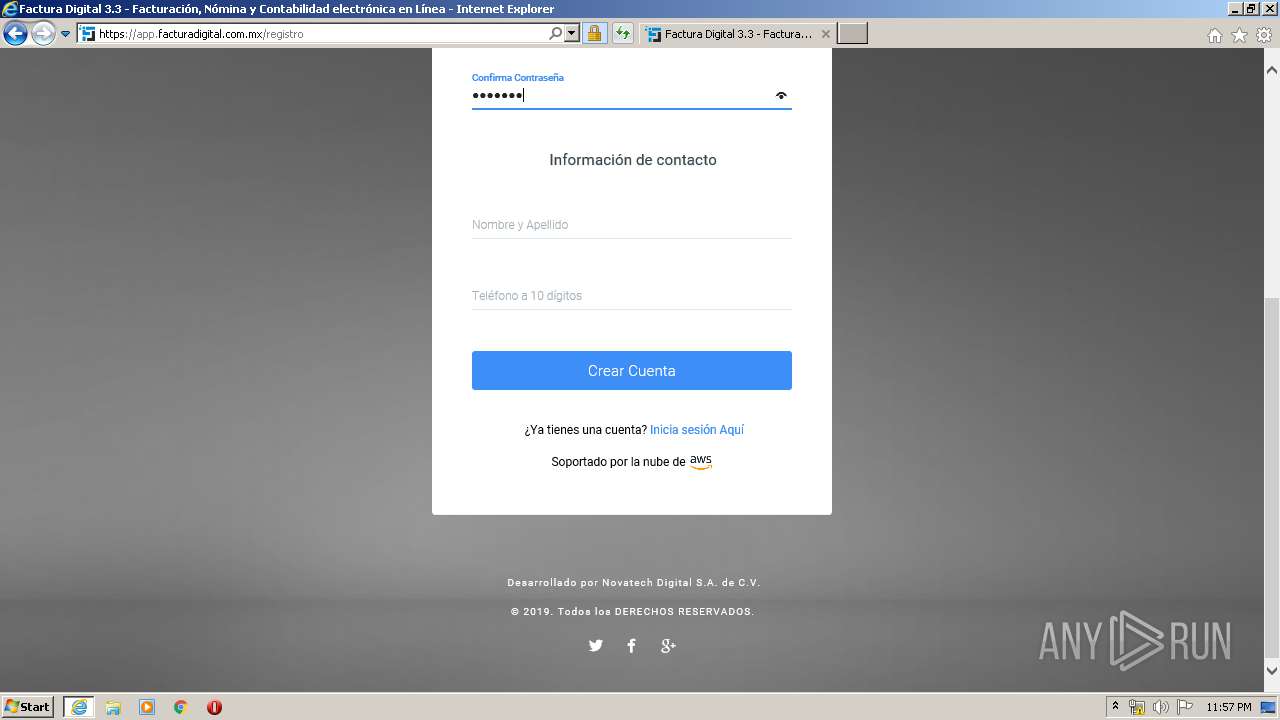Click the Crear Cuenta button

coord(631,370)
